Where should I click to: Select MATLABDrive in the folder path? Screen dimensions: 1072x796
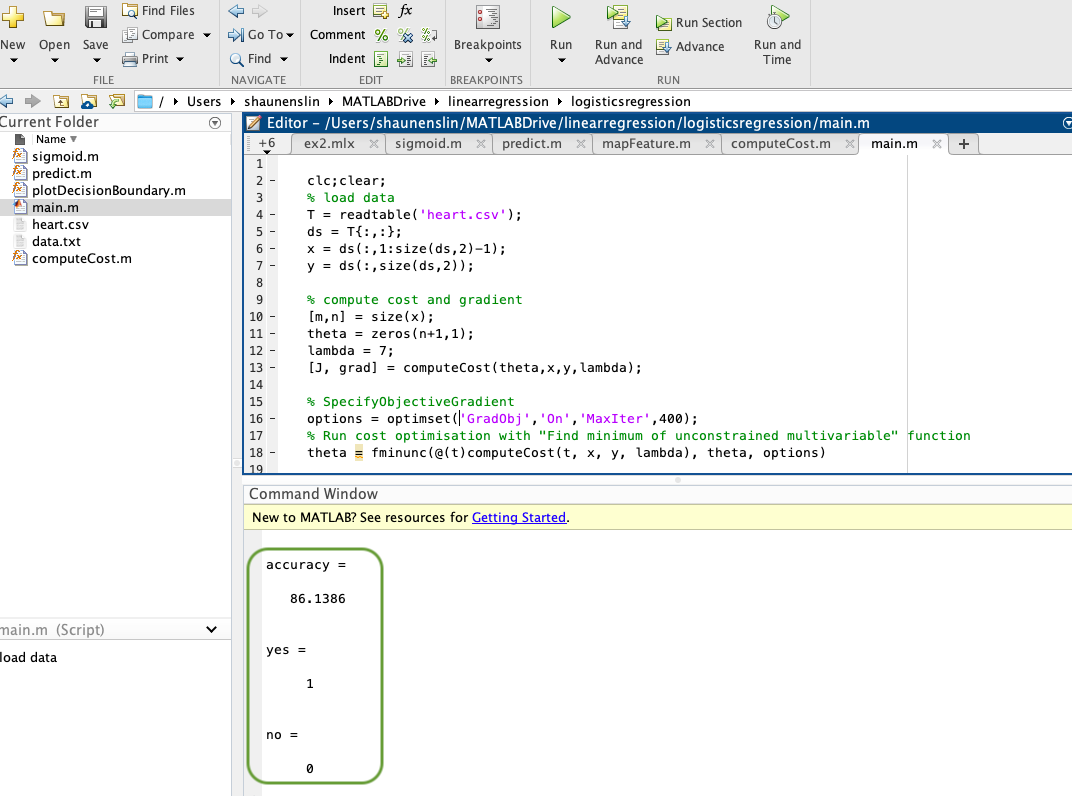click(384, 101)
